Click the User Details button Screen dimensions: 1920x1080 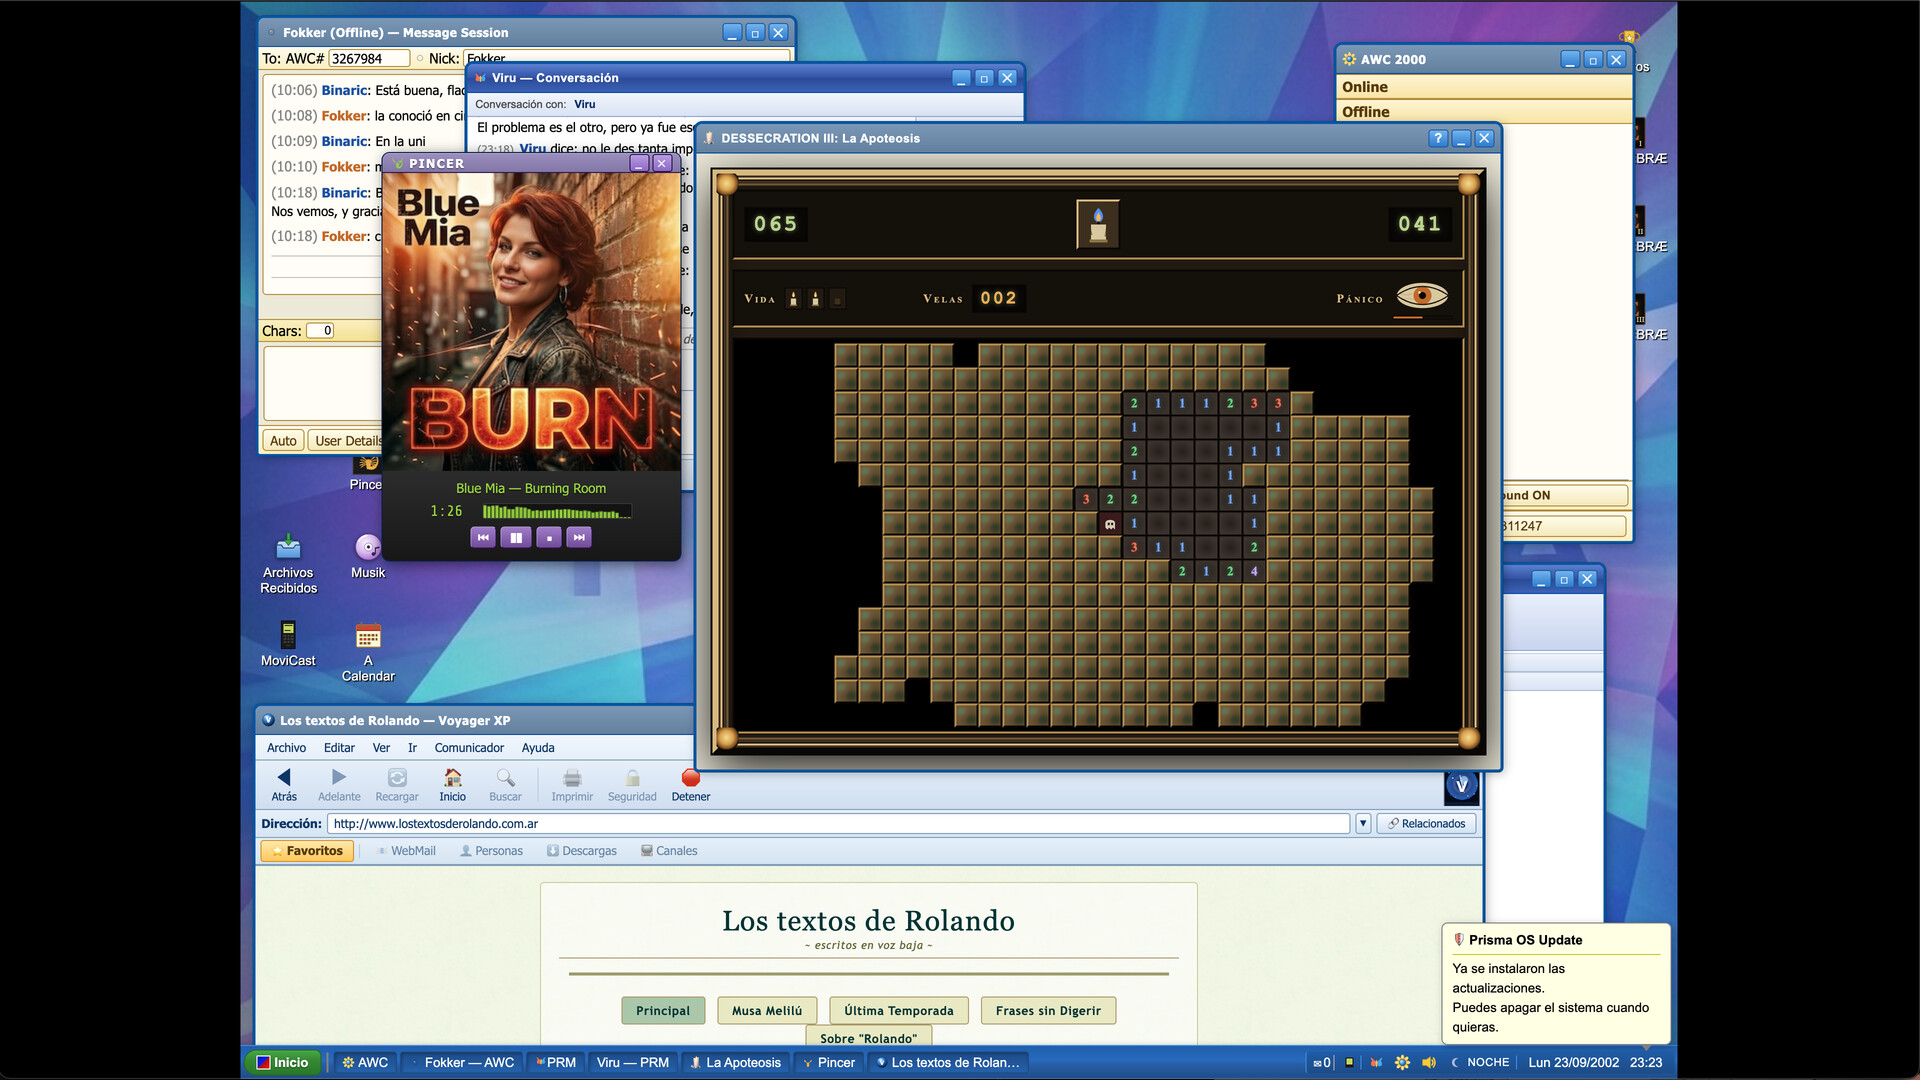[346, 441]
